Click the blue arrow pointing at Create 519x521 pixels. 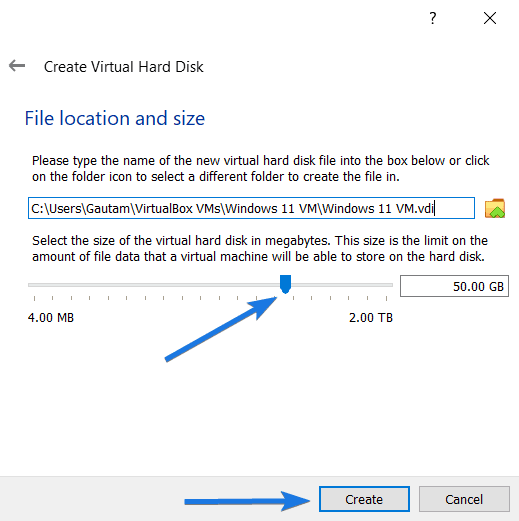coord(247,501)
